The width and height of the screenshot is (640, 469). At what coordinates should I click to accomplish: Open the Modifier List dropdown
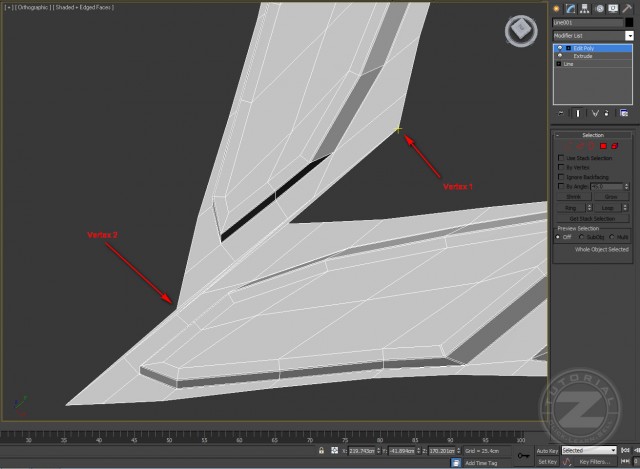629,35
